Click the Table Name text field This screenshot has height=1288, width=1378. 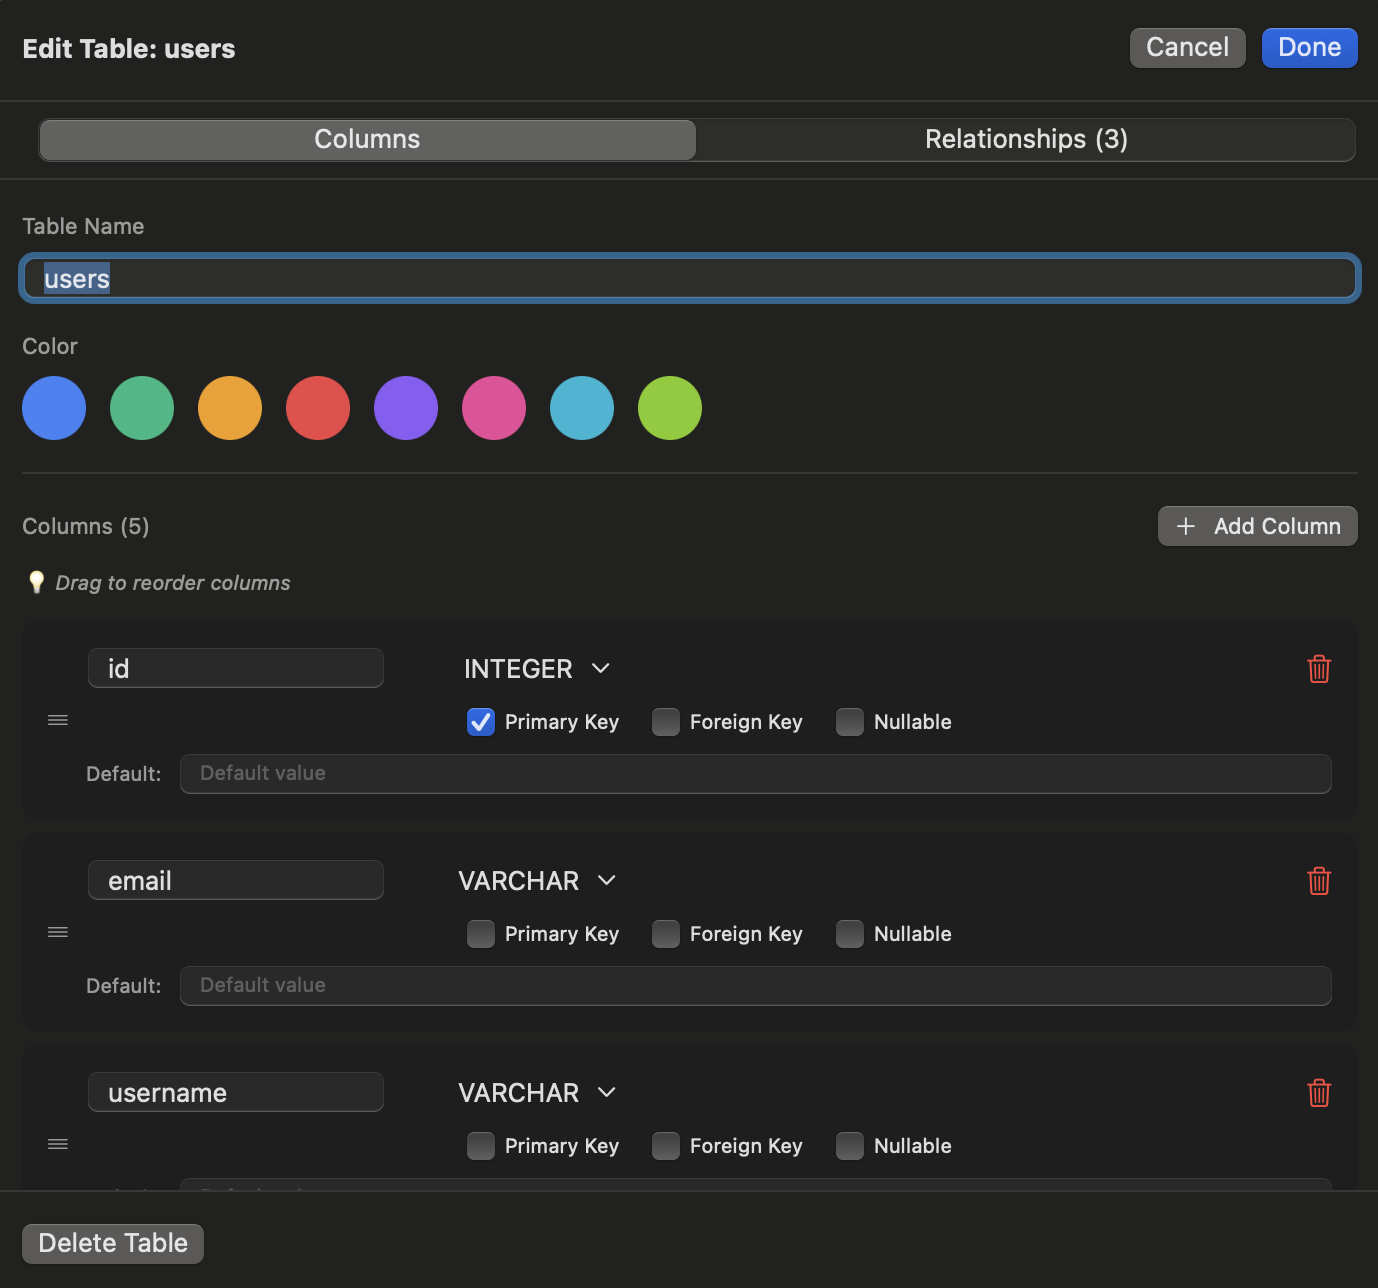point(690,279)
